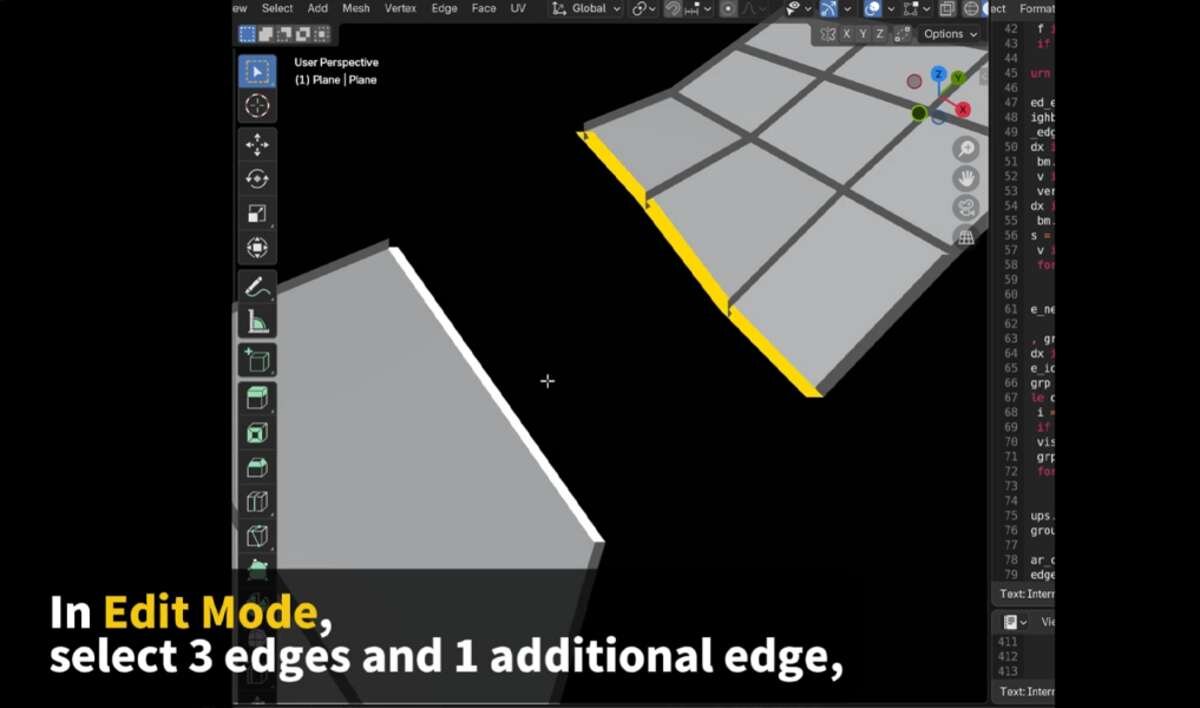
Task: Click the pan view hand icon
Action: [x=966, y=179]
